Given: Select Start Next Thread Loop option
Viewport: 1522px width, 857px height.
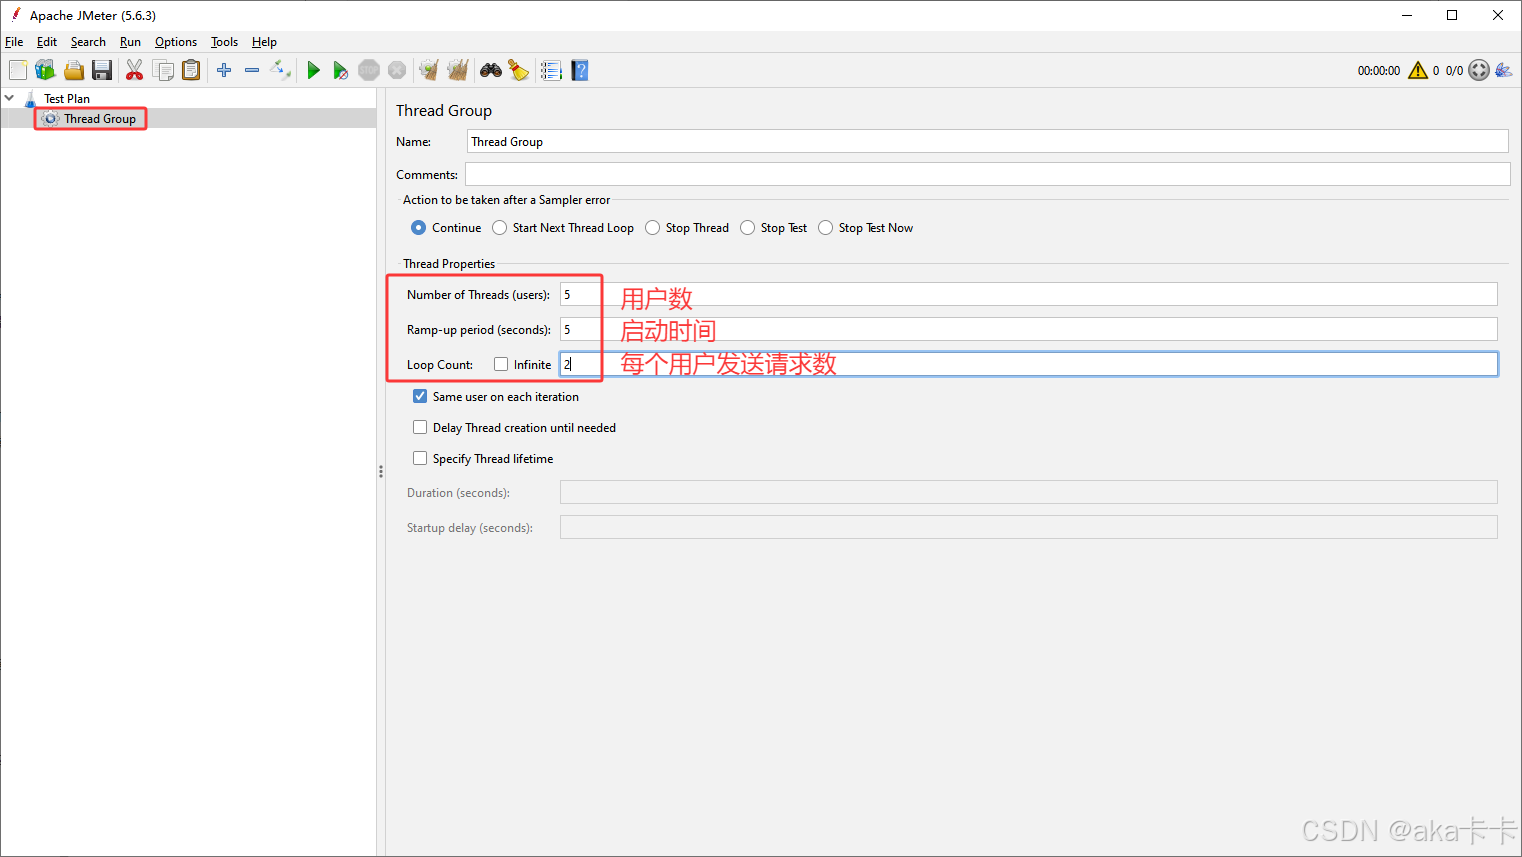Looking at the screenshot, I should coord(563,228).
